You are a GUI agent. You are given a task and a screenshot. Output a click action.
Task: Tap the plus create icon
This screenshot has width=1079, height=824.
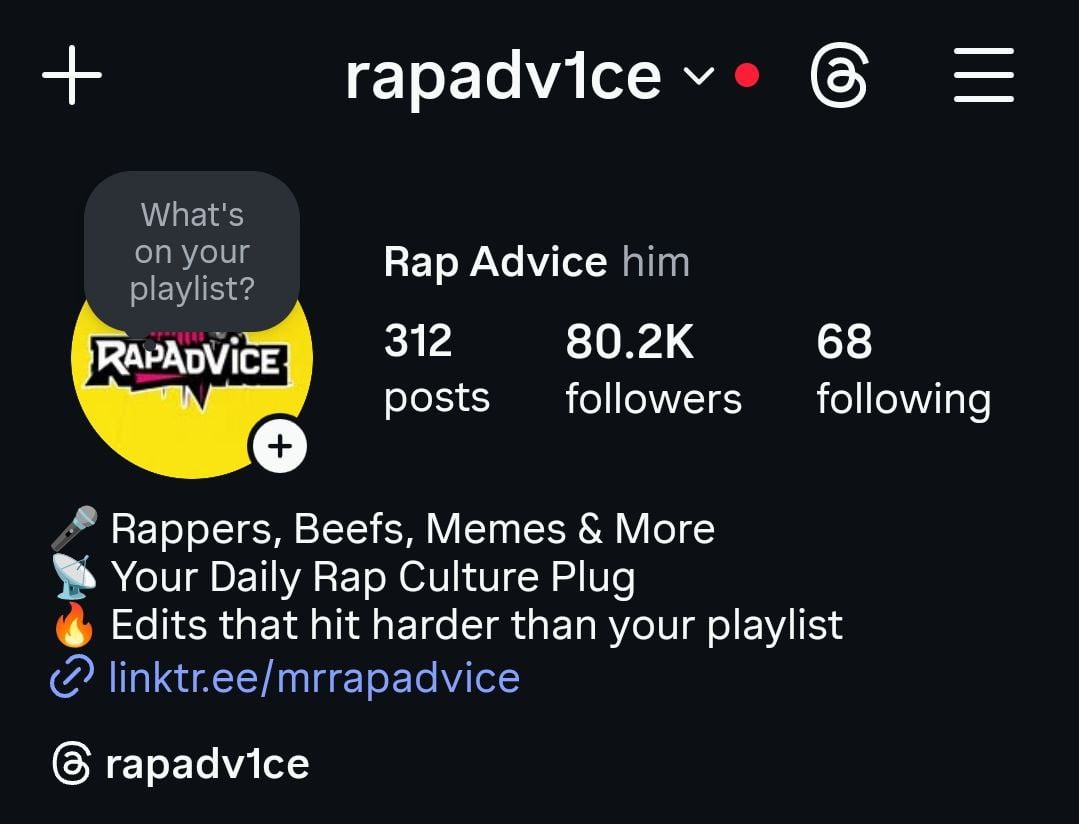pyautogui.click(x=72, y=75)
